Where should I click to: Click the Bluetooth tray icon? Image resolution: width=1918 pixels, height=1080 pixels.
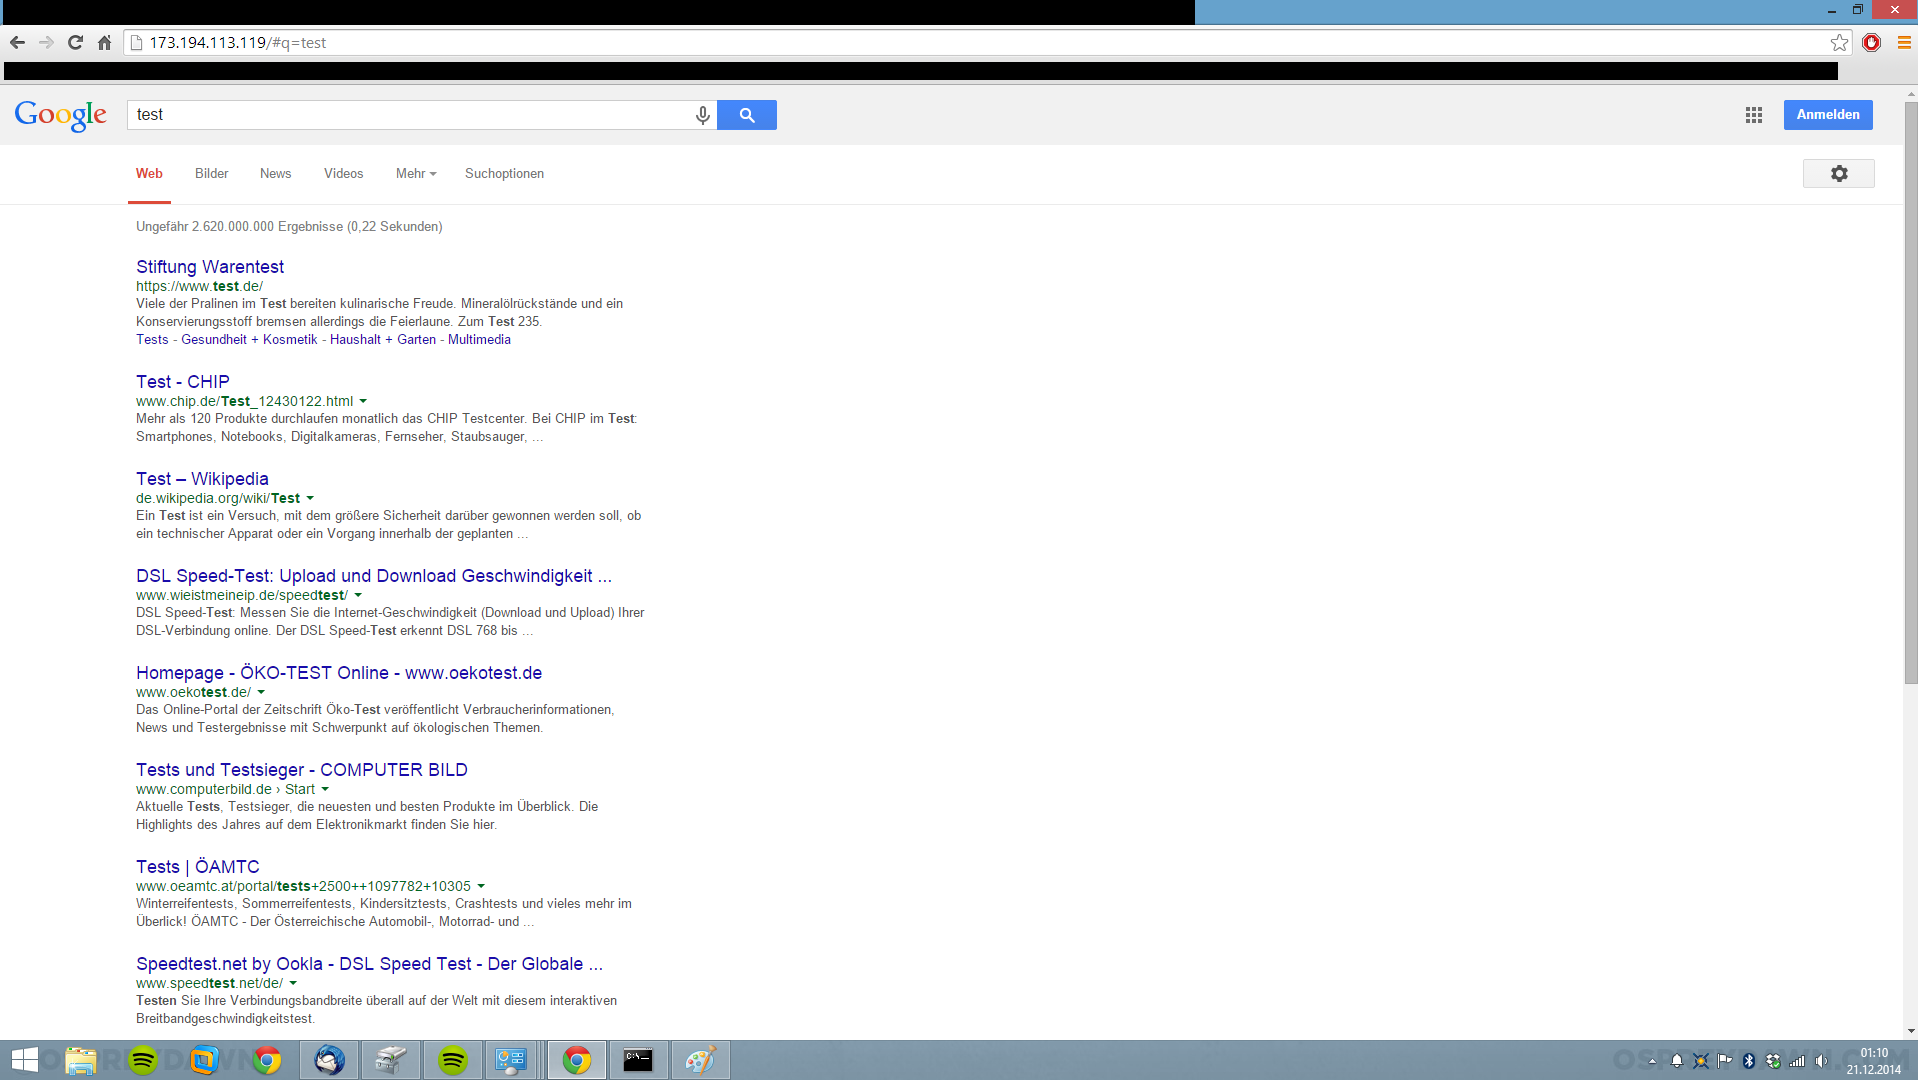[1749, 1061]
